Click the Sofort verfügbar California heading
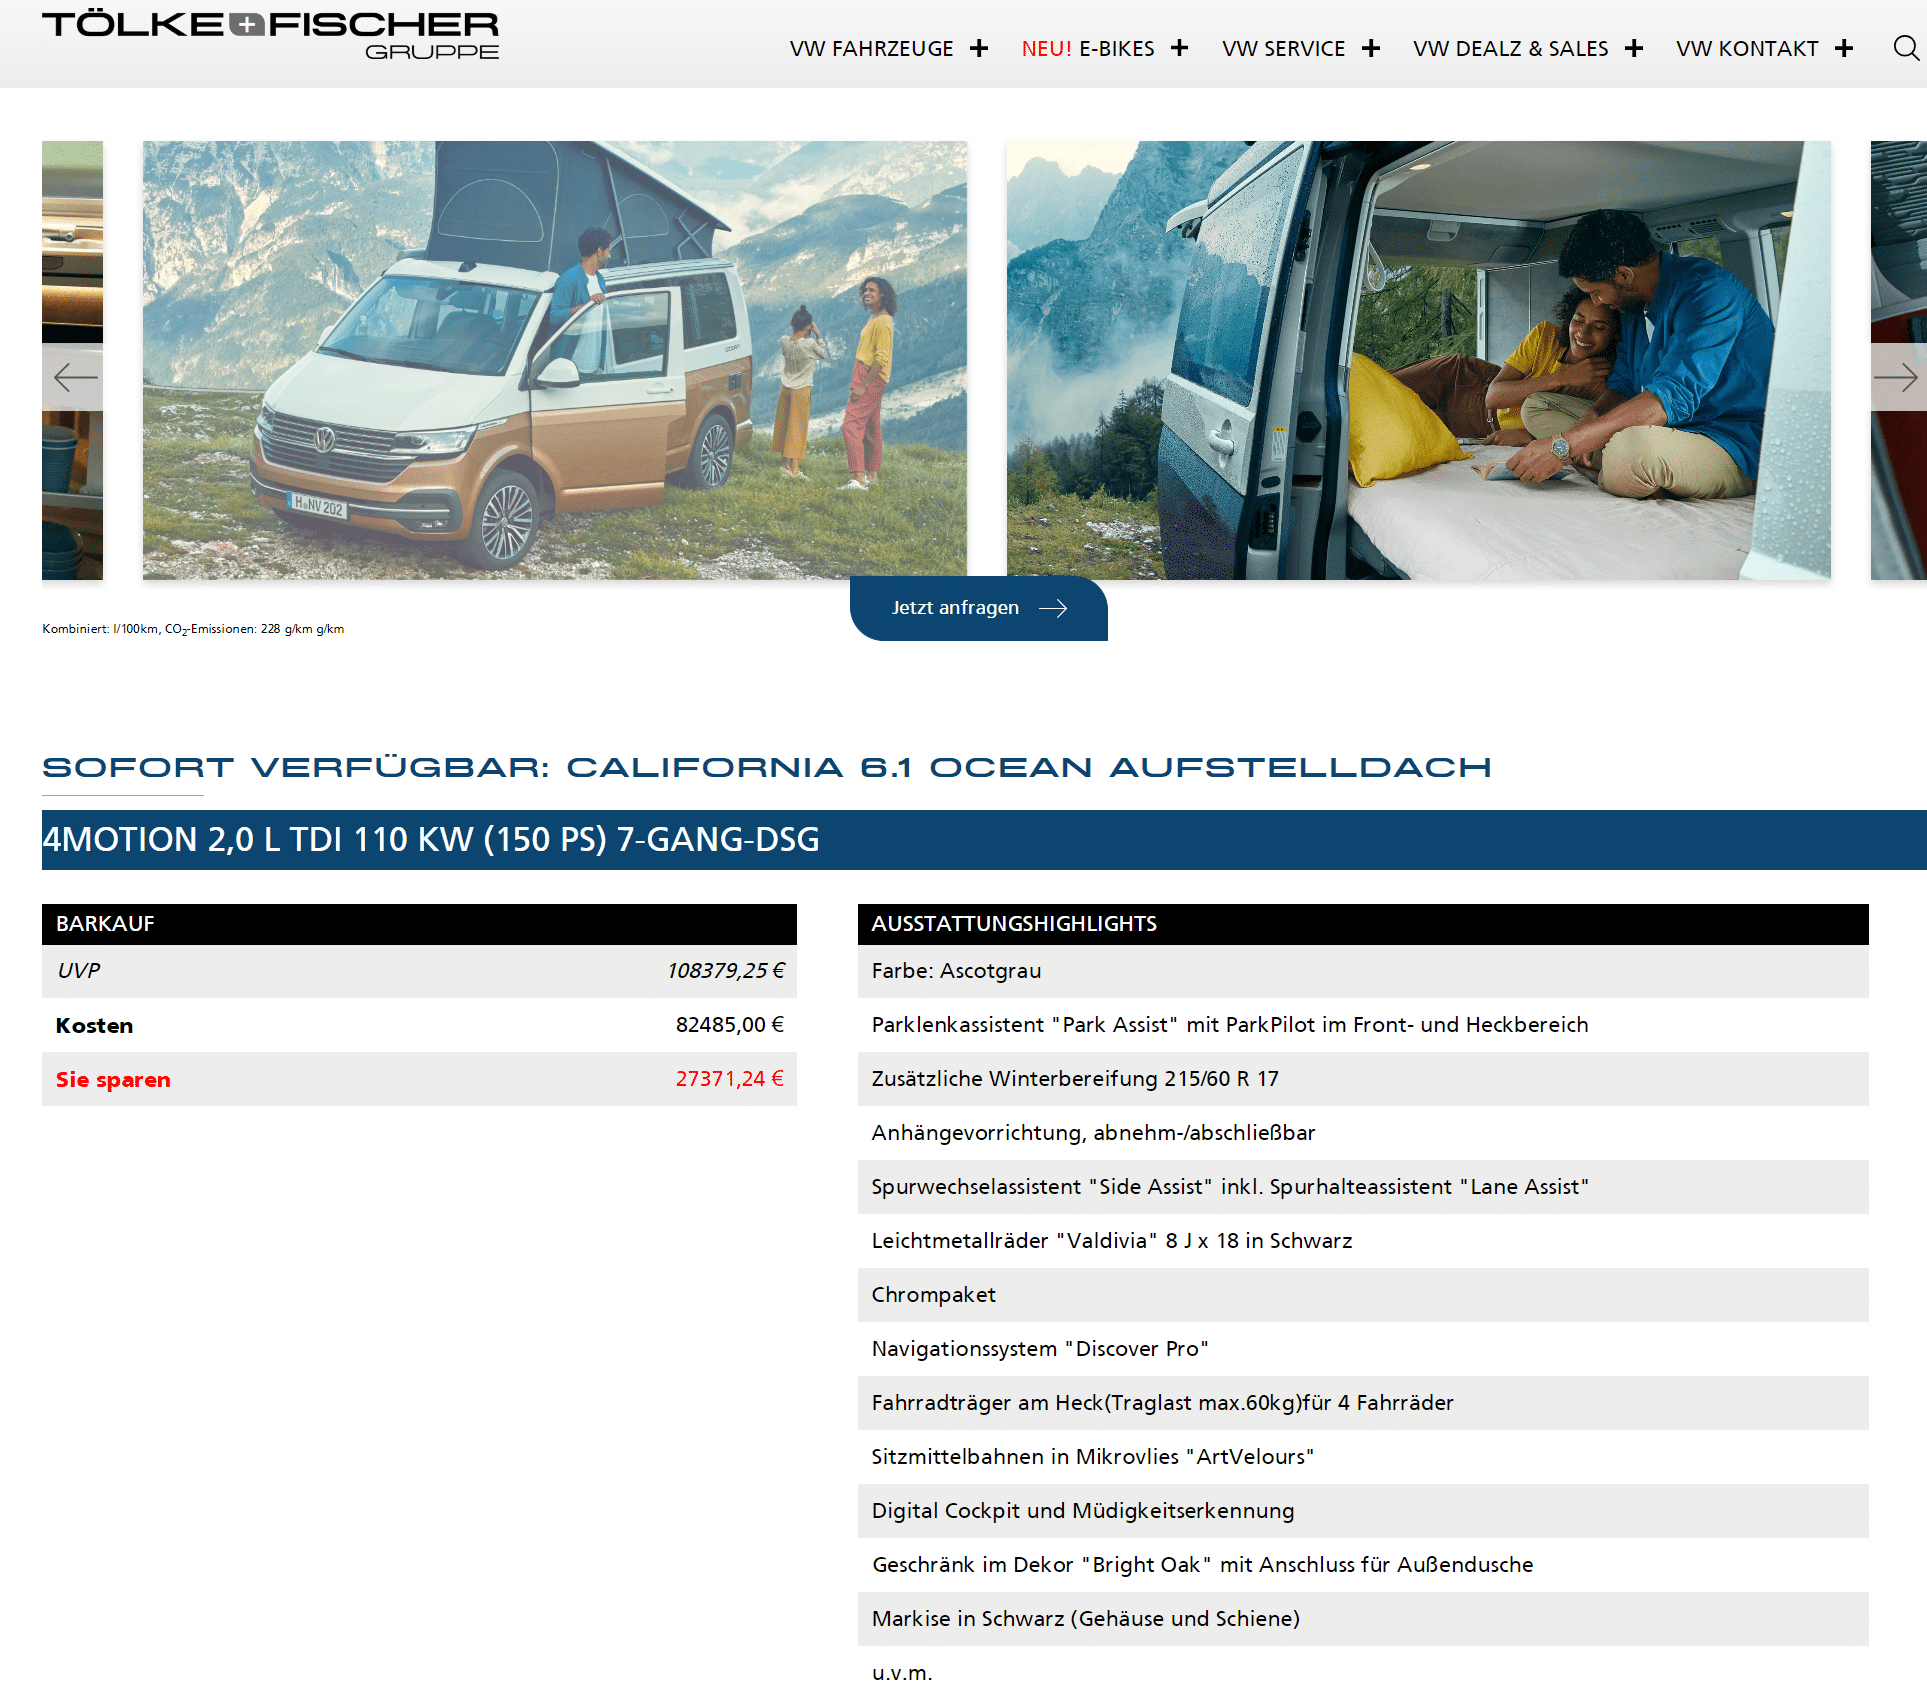The height and width of the screenshot is (1701, 1927). point(767,767)
